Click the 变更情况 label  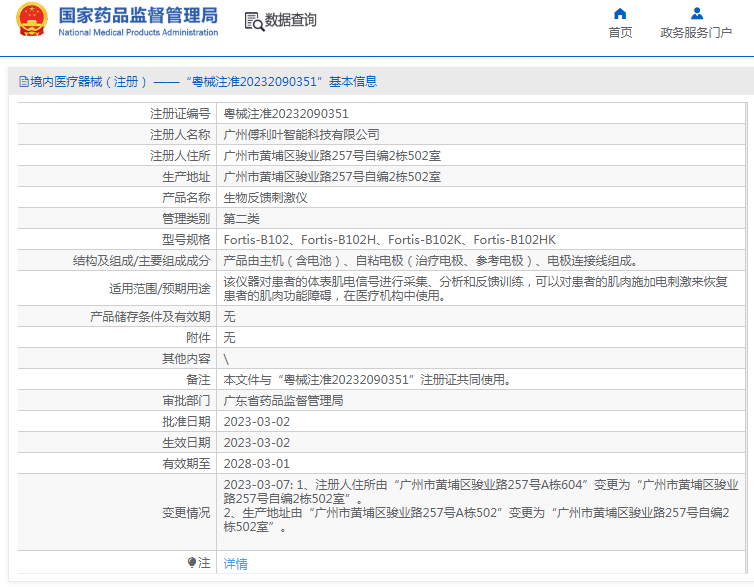186,513
